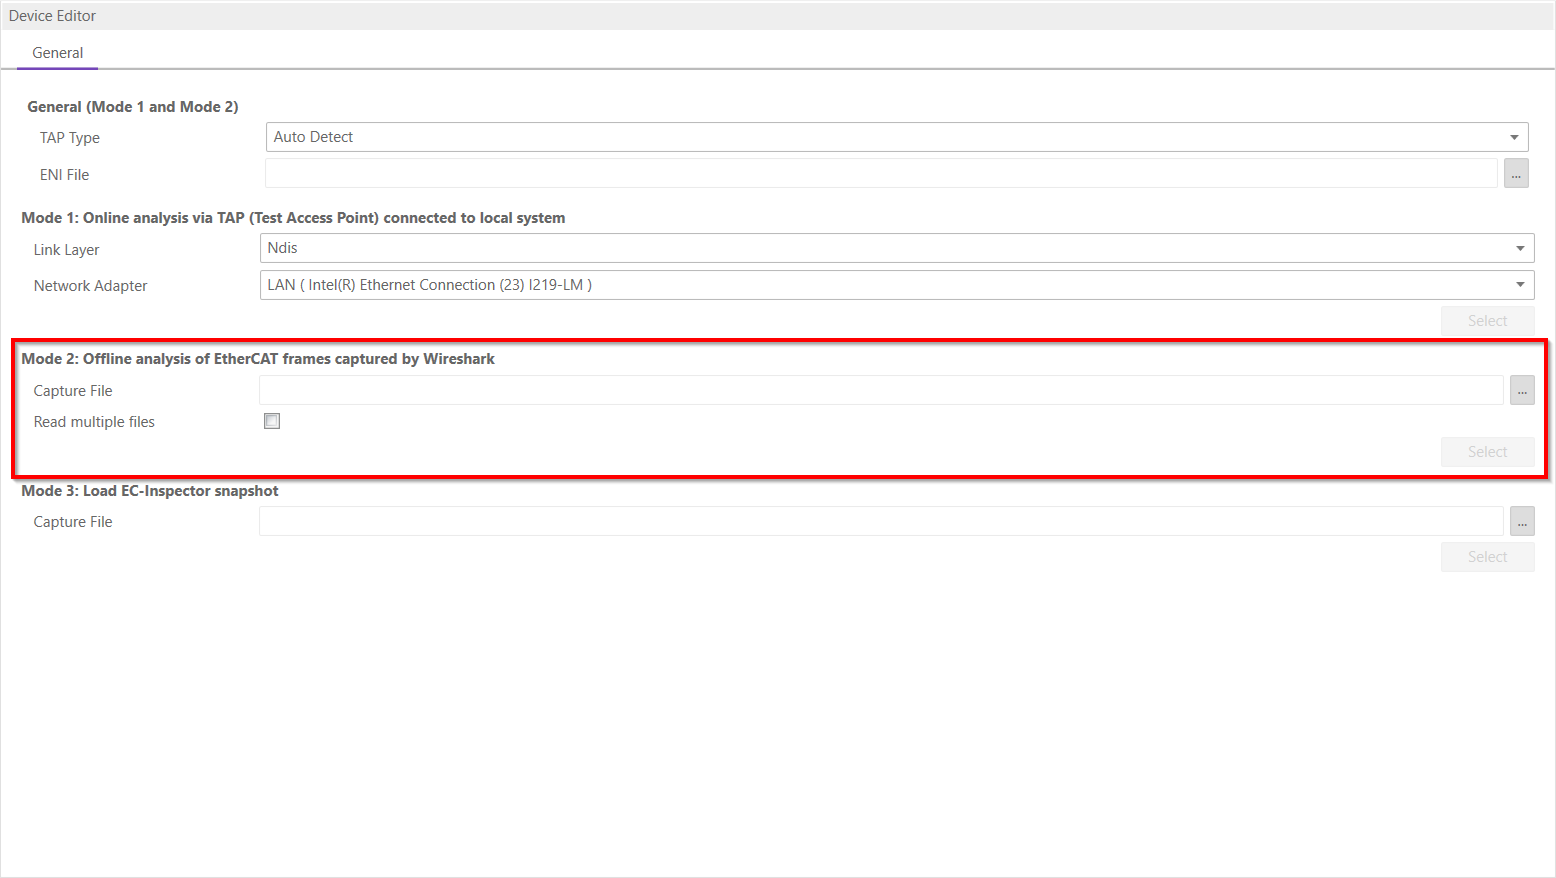Click the Select button in Mode 2 section

pos(1487,451)
